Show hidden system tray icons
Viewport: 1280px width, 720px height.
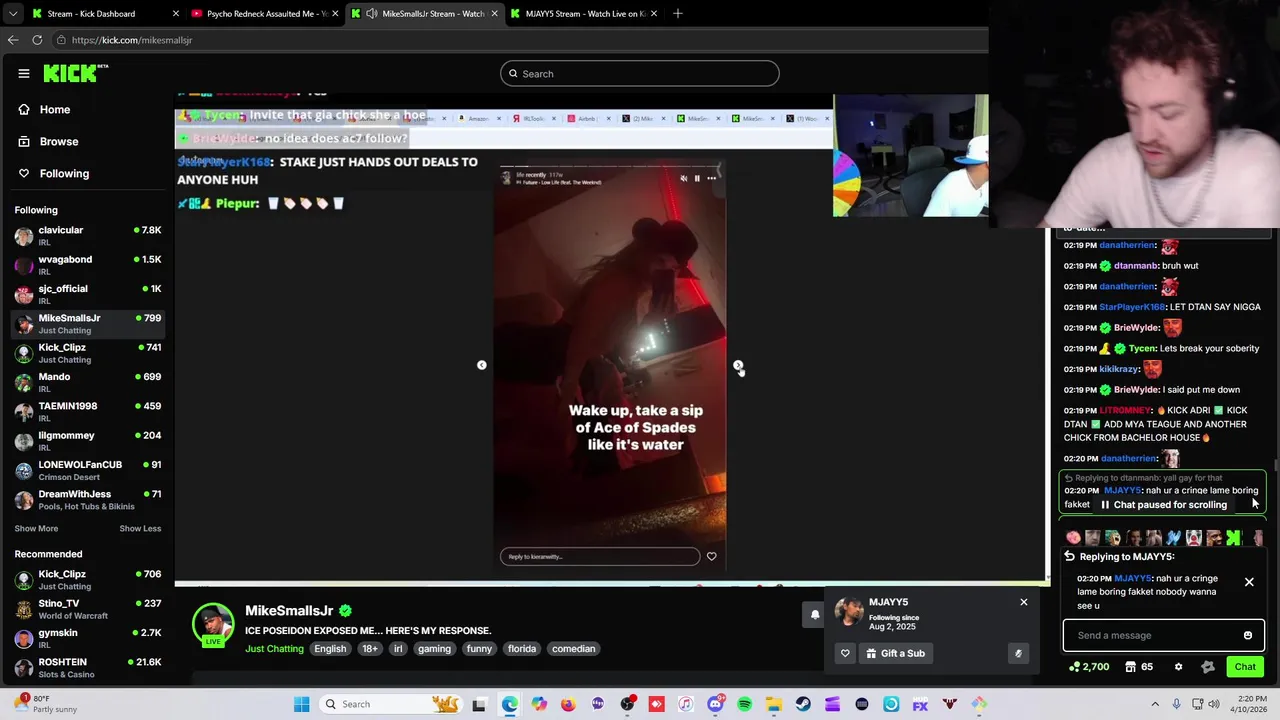click(x=1155, y=704)
